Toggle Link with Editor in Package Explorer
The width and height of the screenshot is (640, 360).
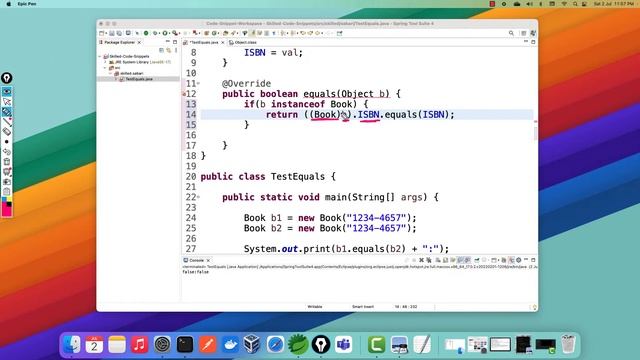tap(169, 50)
